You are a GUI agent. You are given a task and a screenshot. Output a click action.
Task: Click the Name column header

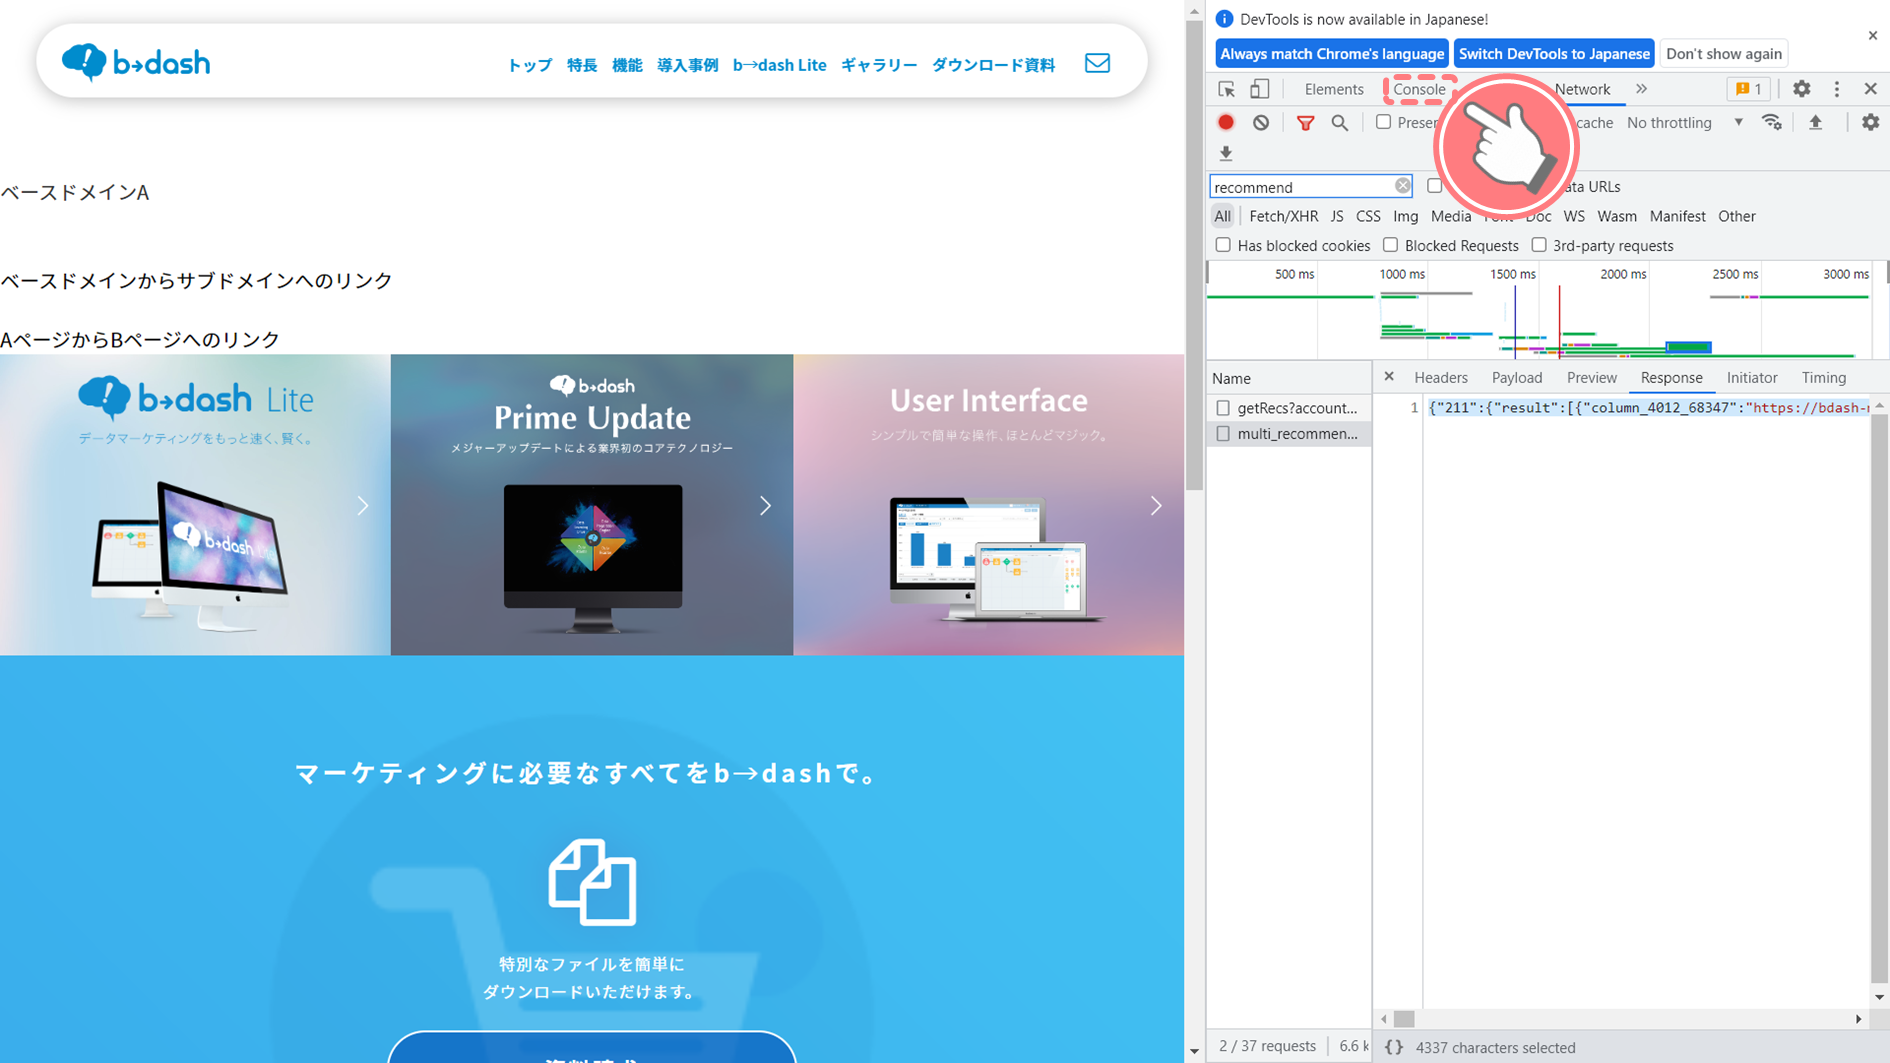1288,378
